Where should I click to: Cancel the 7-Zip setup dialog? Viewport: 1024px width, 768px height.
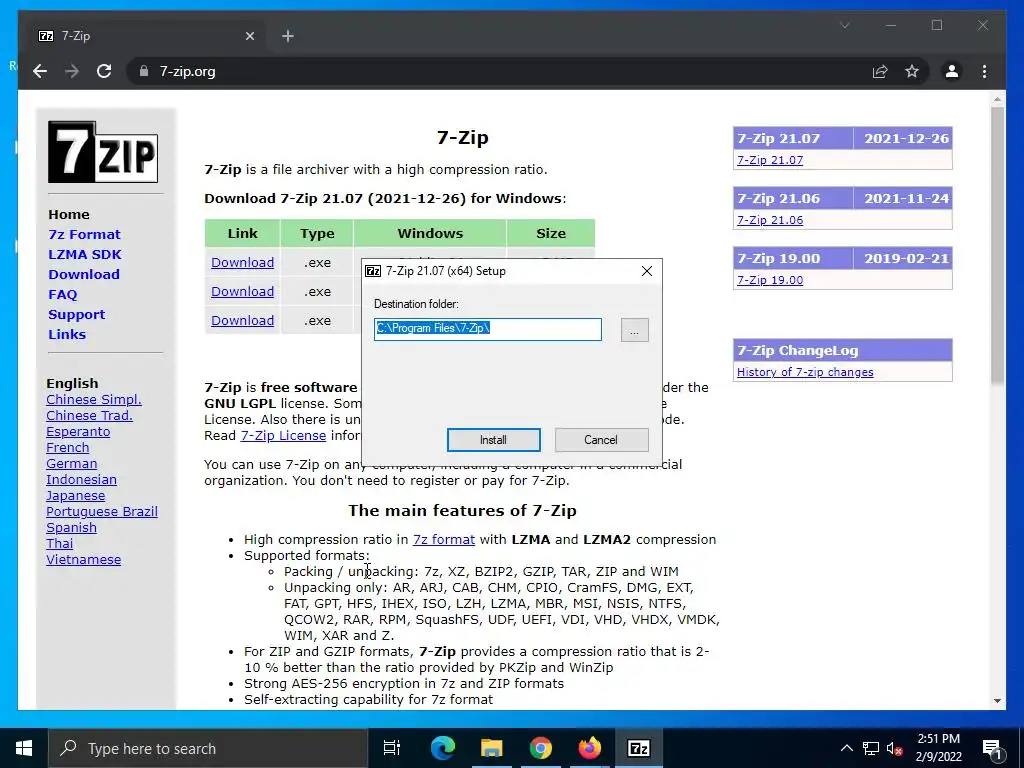coord(601,440)
